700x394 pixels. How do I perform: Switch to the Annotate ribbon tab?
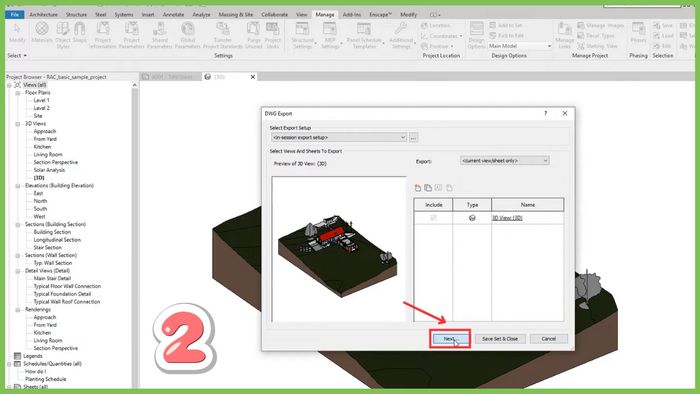point(173,14)
